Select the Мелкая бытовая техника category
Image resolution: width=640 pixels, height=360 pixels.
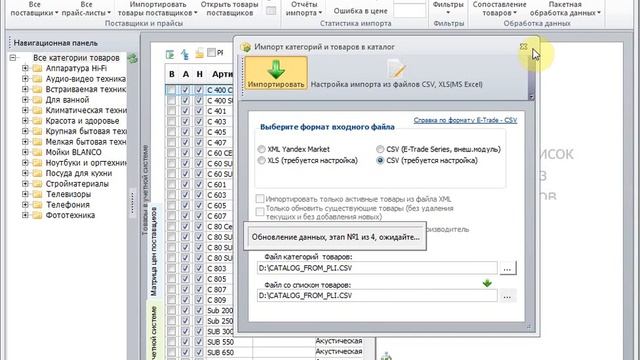click(86, 142)
